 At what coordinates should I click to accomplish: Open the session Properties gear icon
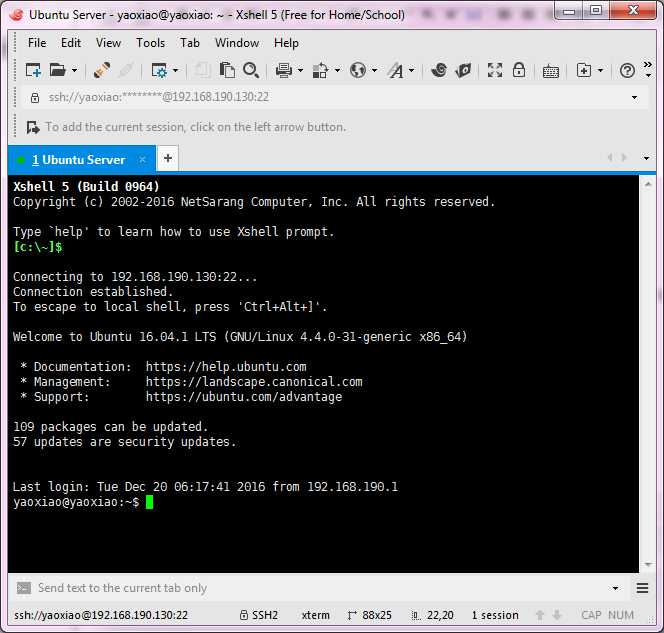point(159,70)
